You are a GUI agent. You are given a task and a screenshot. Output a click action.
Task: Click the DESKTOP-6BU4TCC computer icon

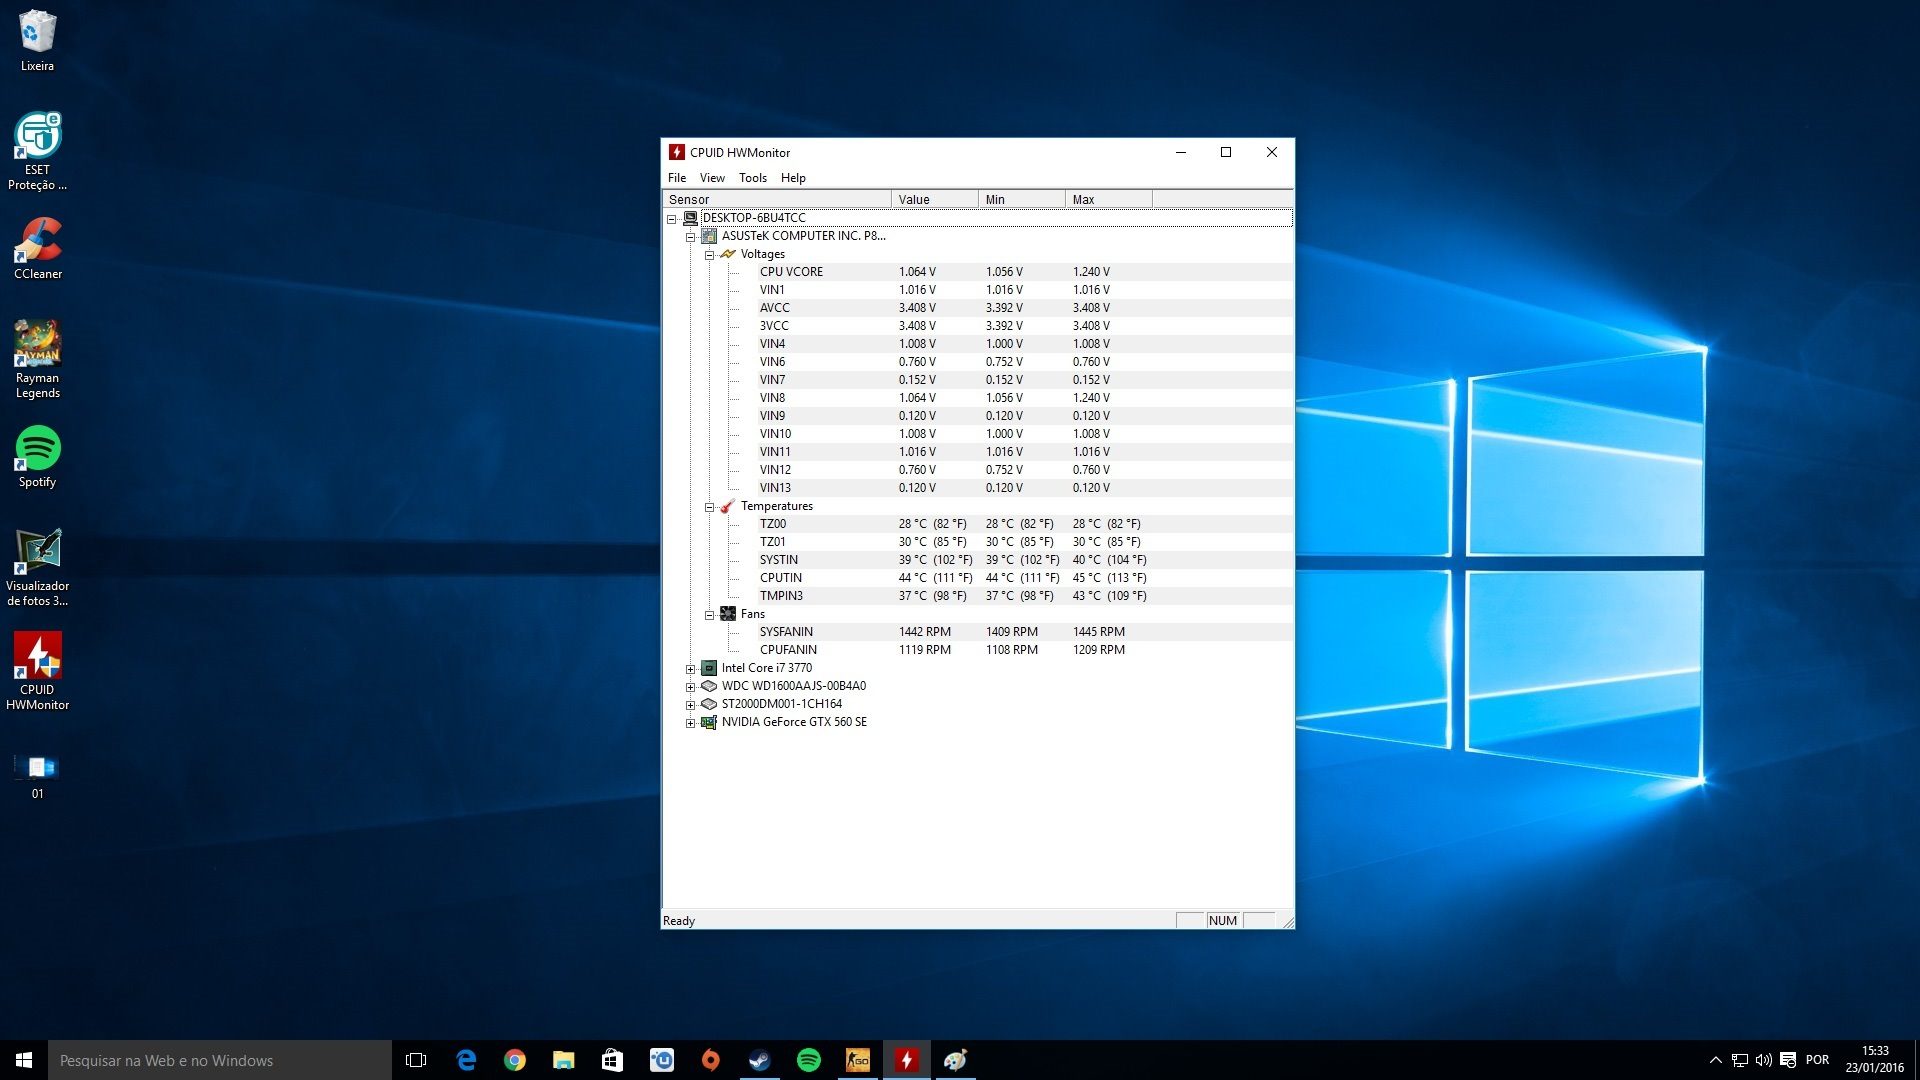click(690, 218)
